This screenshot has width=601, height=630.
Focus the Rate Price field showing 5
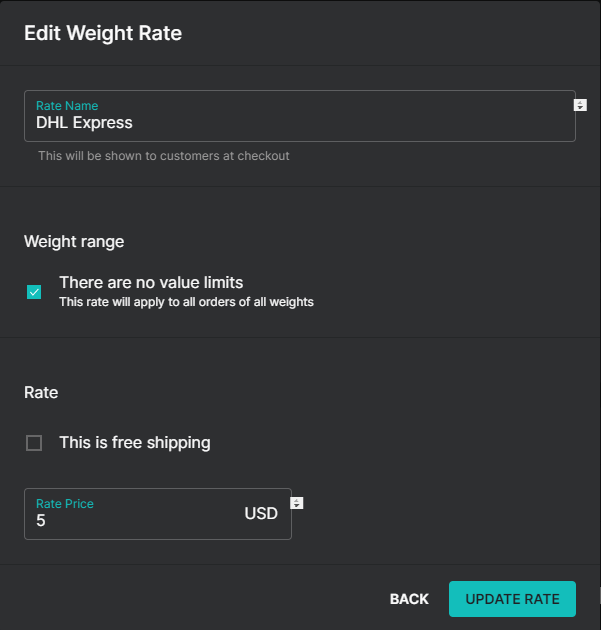(158, 514)
